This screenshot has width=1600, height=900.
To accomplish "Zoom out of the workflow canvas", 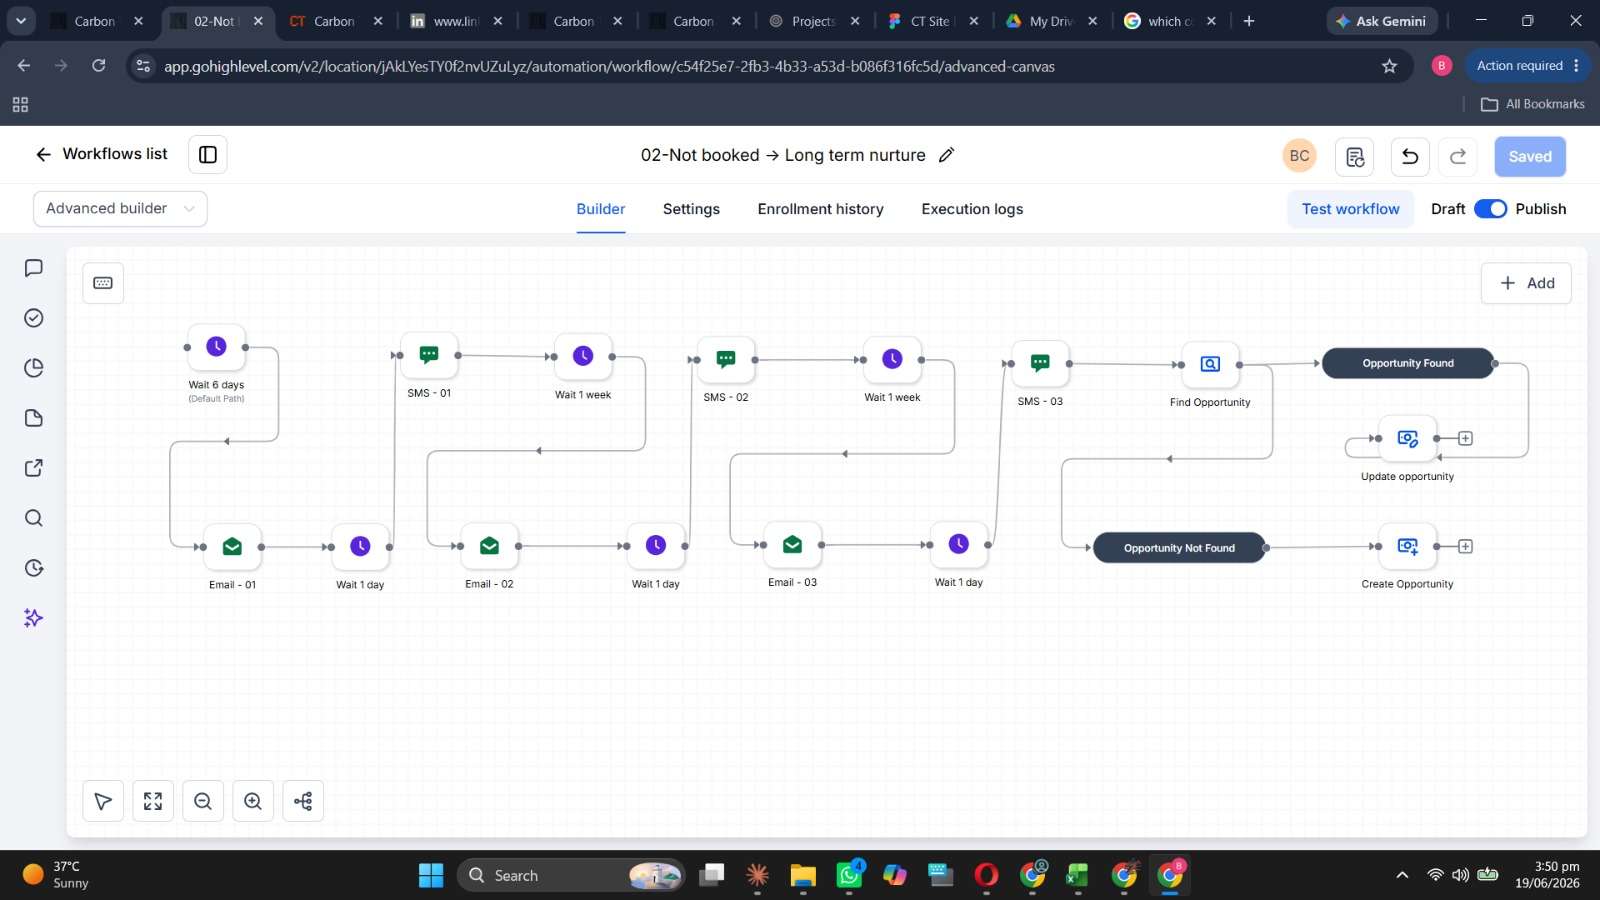I will pos(203,801).
